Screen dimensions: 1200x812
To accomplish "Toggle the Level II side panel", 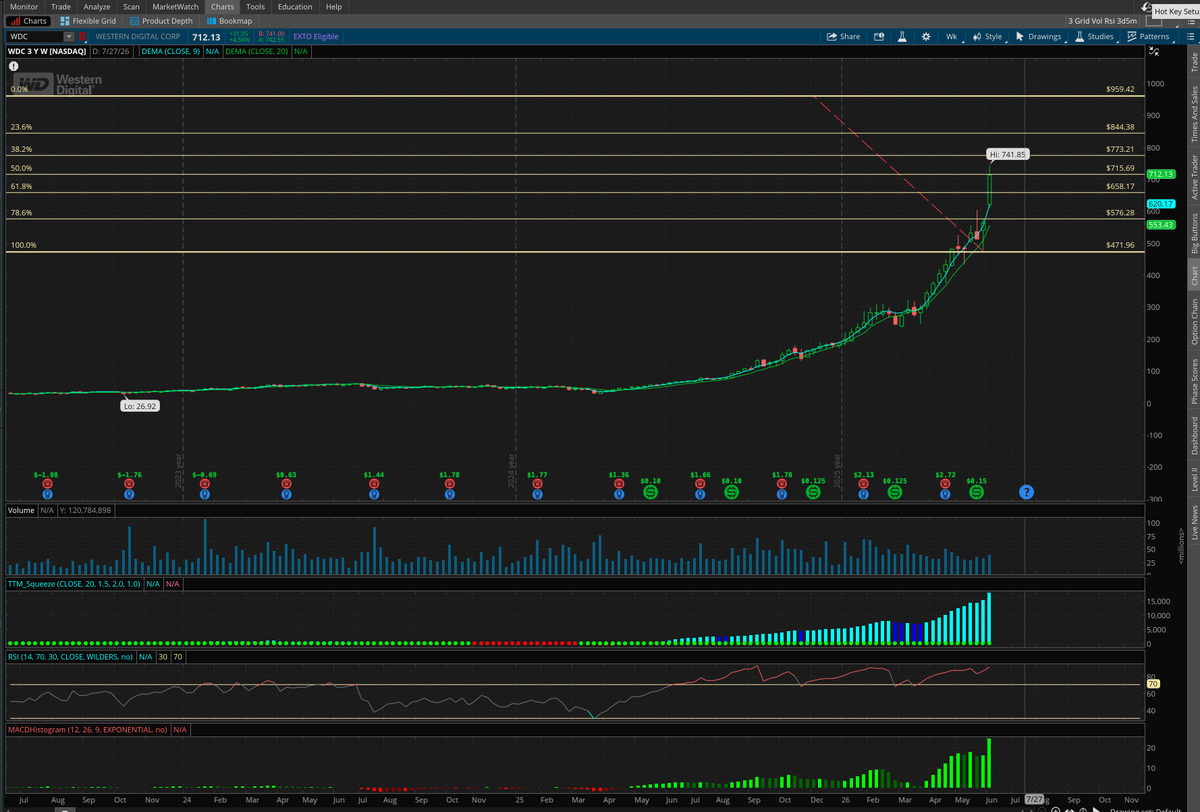I will [x=1193, y=480].
